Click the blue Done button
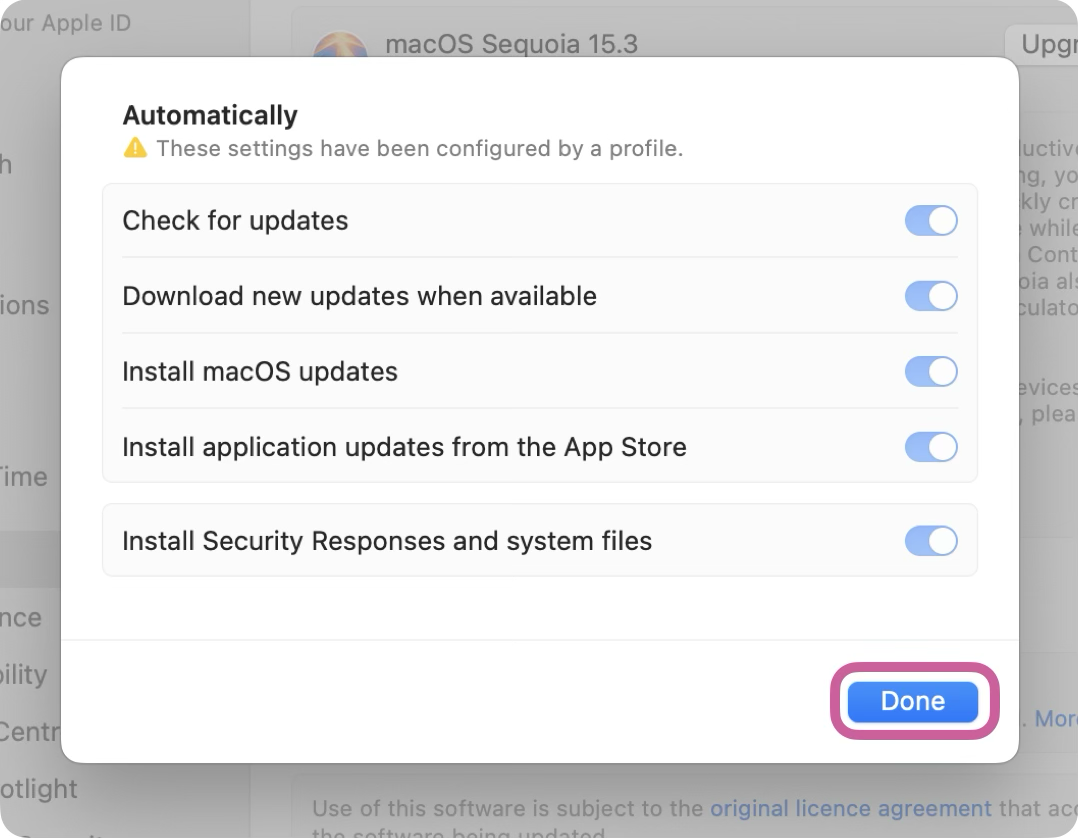Viewport: 1078px width, 838px height. [x=912, y=701]
